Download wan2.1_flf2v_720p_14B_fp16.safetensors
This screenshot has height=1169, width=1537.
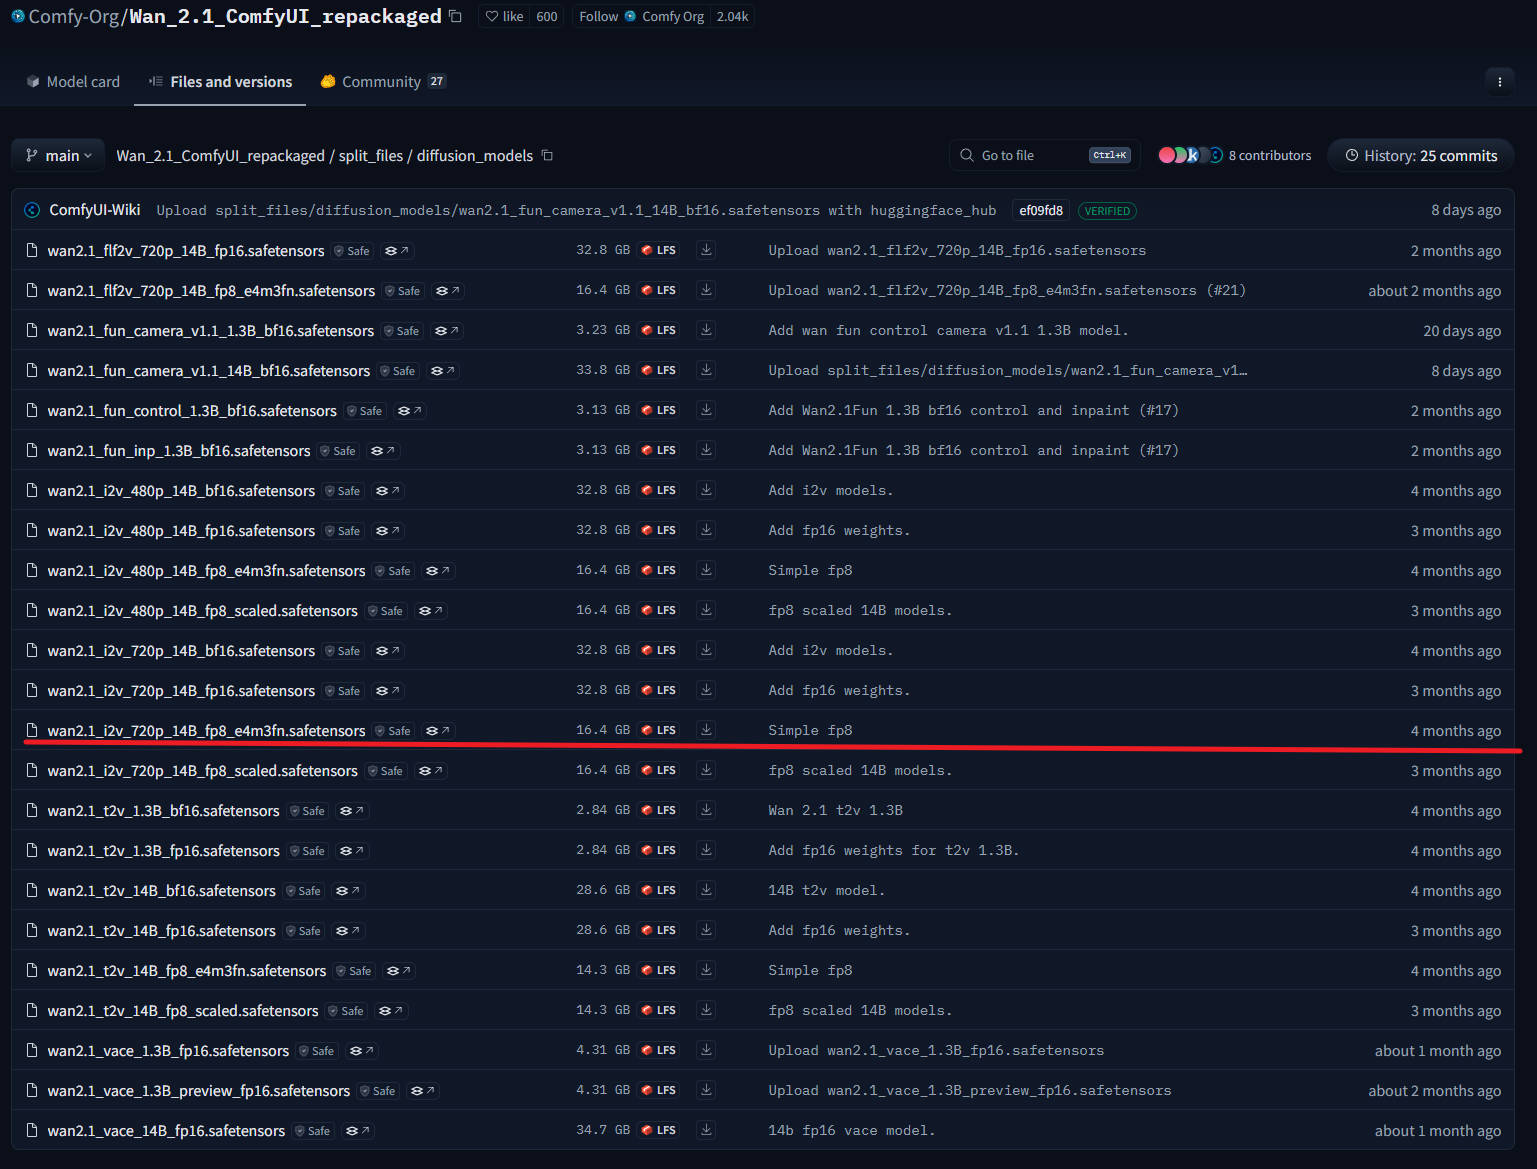(x=706, y=250)
